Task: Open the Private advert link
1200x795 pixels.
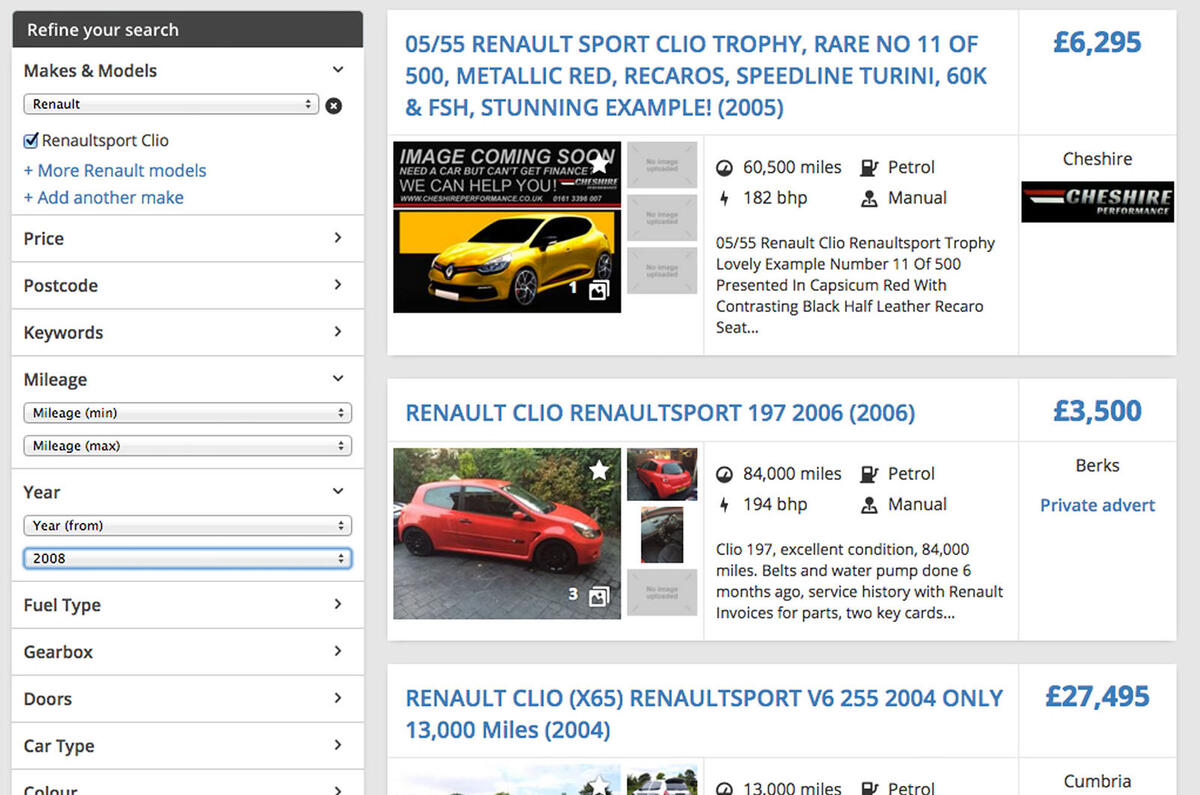Action: [1097, 505]
